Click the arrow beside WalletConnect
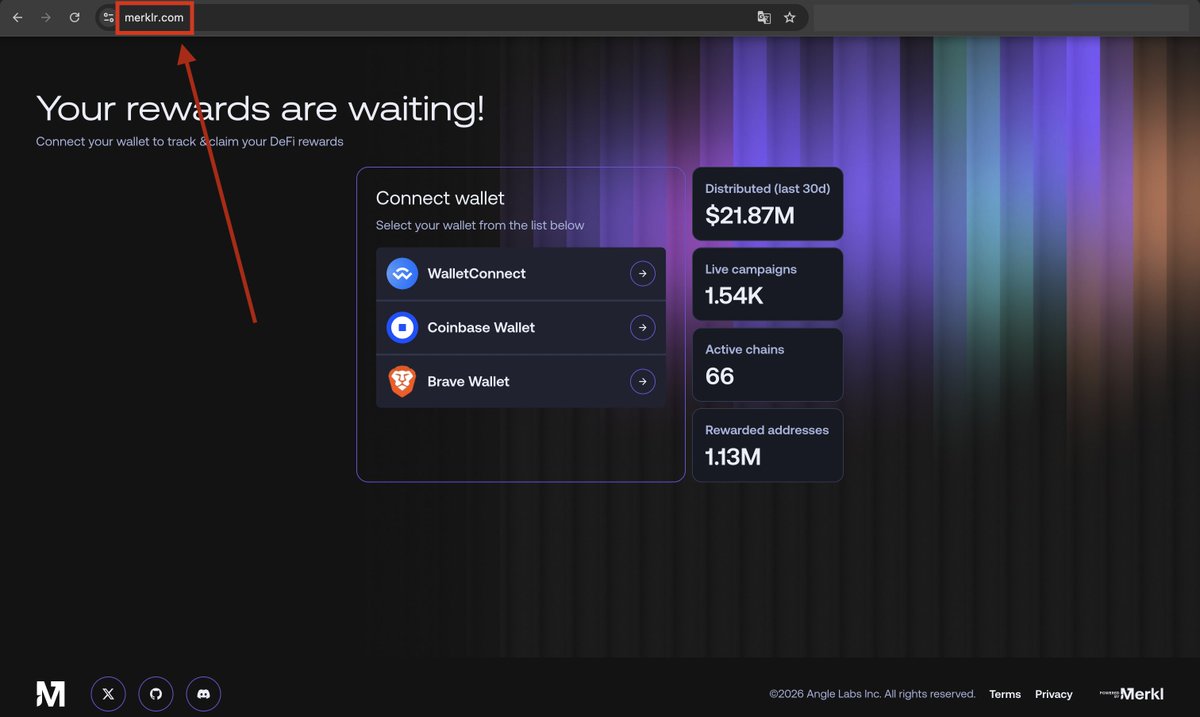The image size is (1200, 717). (643, 274)
